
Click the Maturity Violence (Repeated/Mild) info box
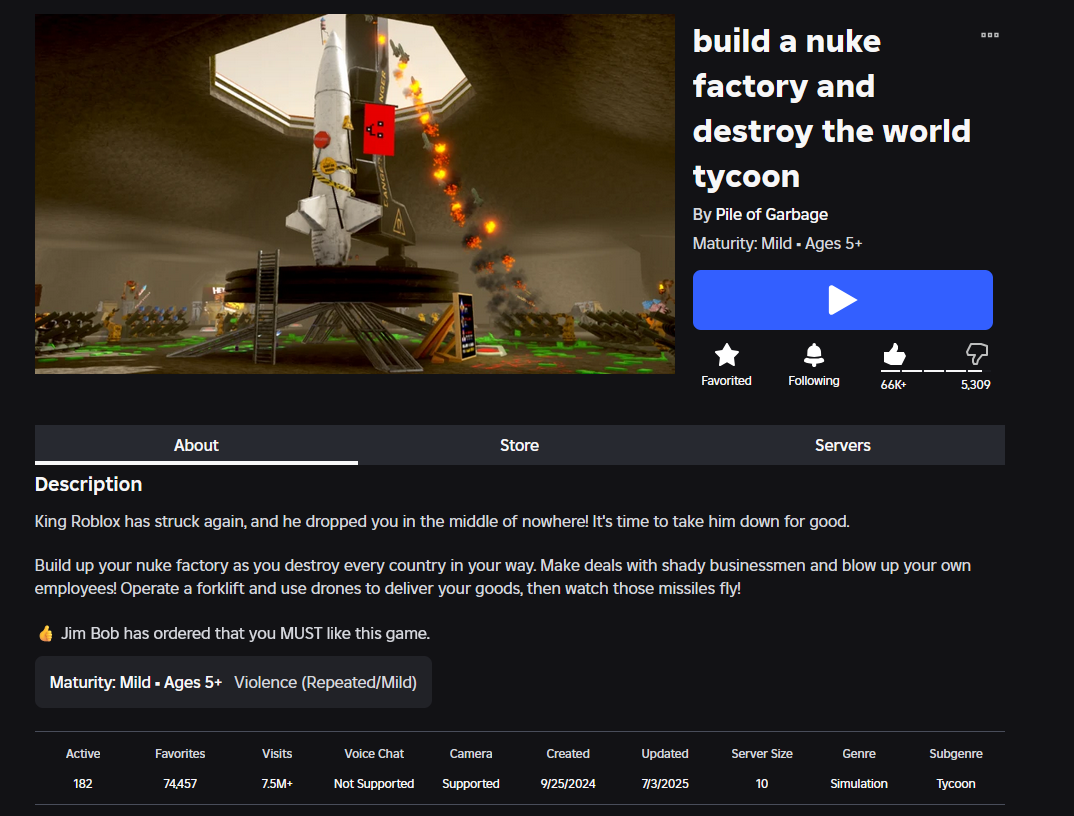[234, 682]
